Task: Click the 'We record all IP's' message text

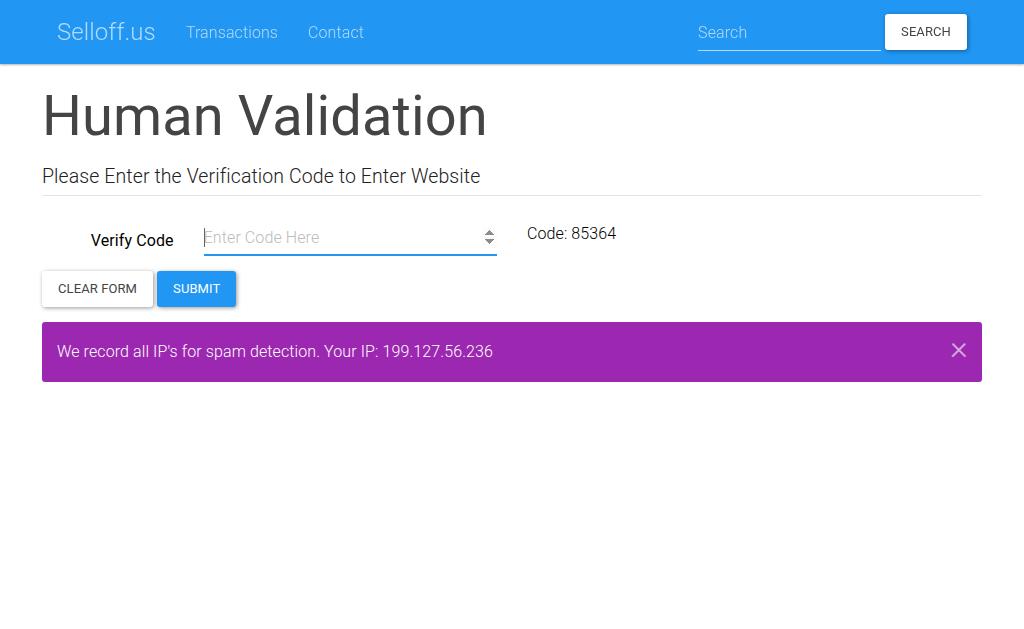Action: tap(275, 351)
